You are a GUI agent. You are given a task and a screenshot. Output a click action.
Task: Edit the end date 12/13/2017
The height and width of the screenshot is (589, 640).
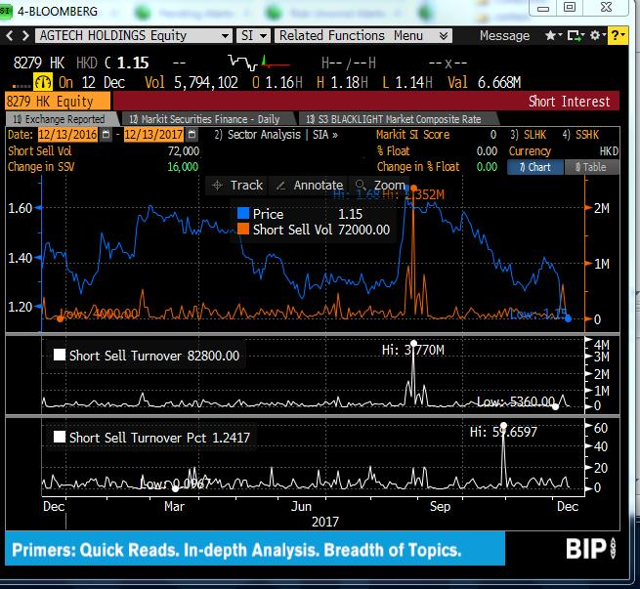153,135
